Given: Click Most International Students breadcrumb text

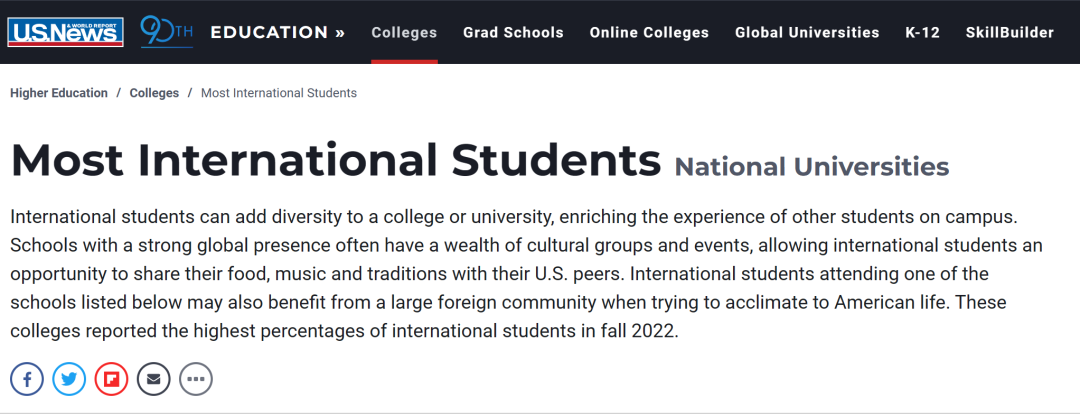Looking at the screenshot, I should tap(279, 93).
